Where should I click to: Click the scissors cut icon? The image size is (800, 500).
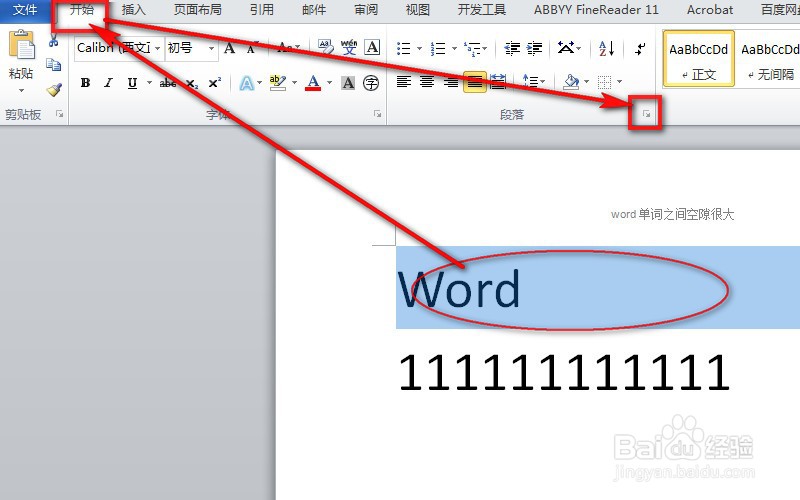coord(54,42)
